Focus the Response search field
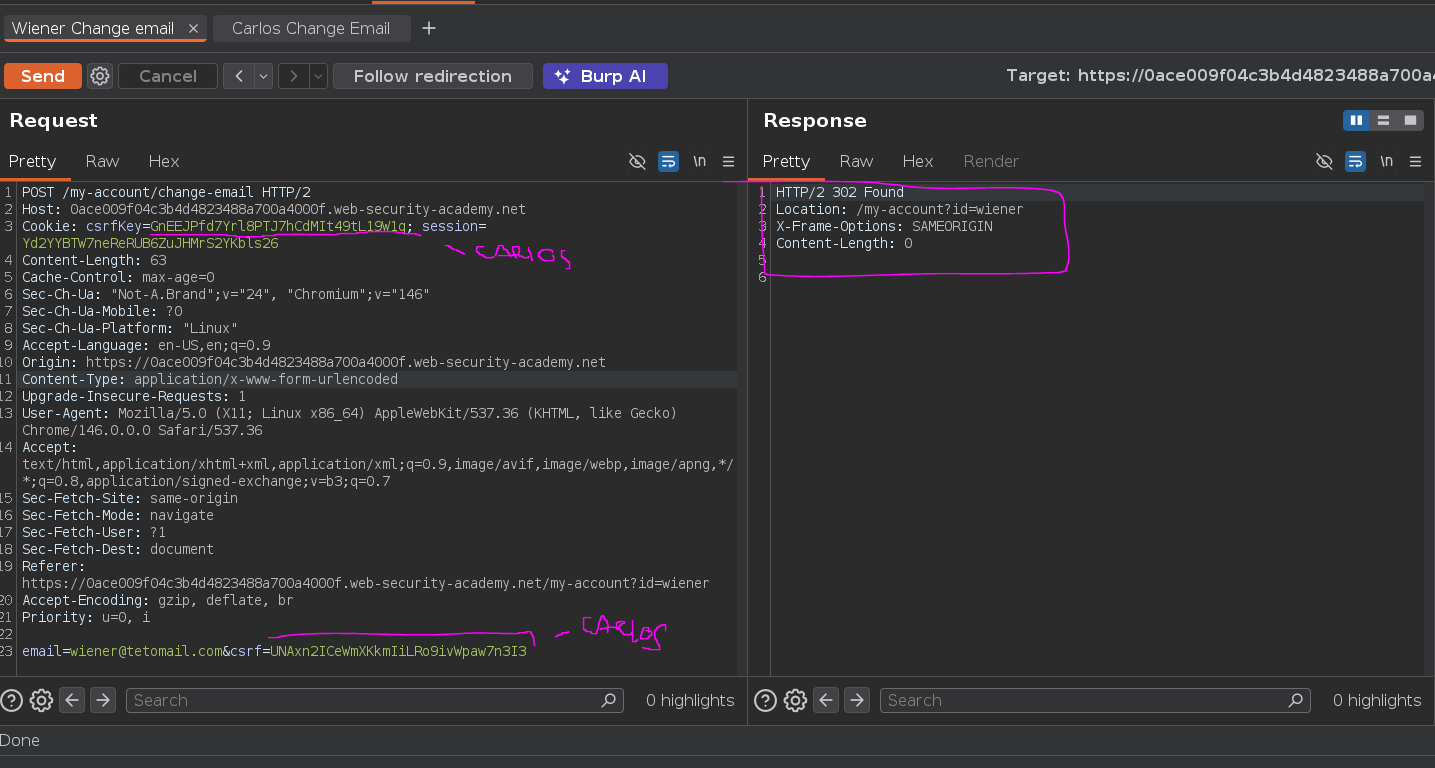 (1095, 700)
